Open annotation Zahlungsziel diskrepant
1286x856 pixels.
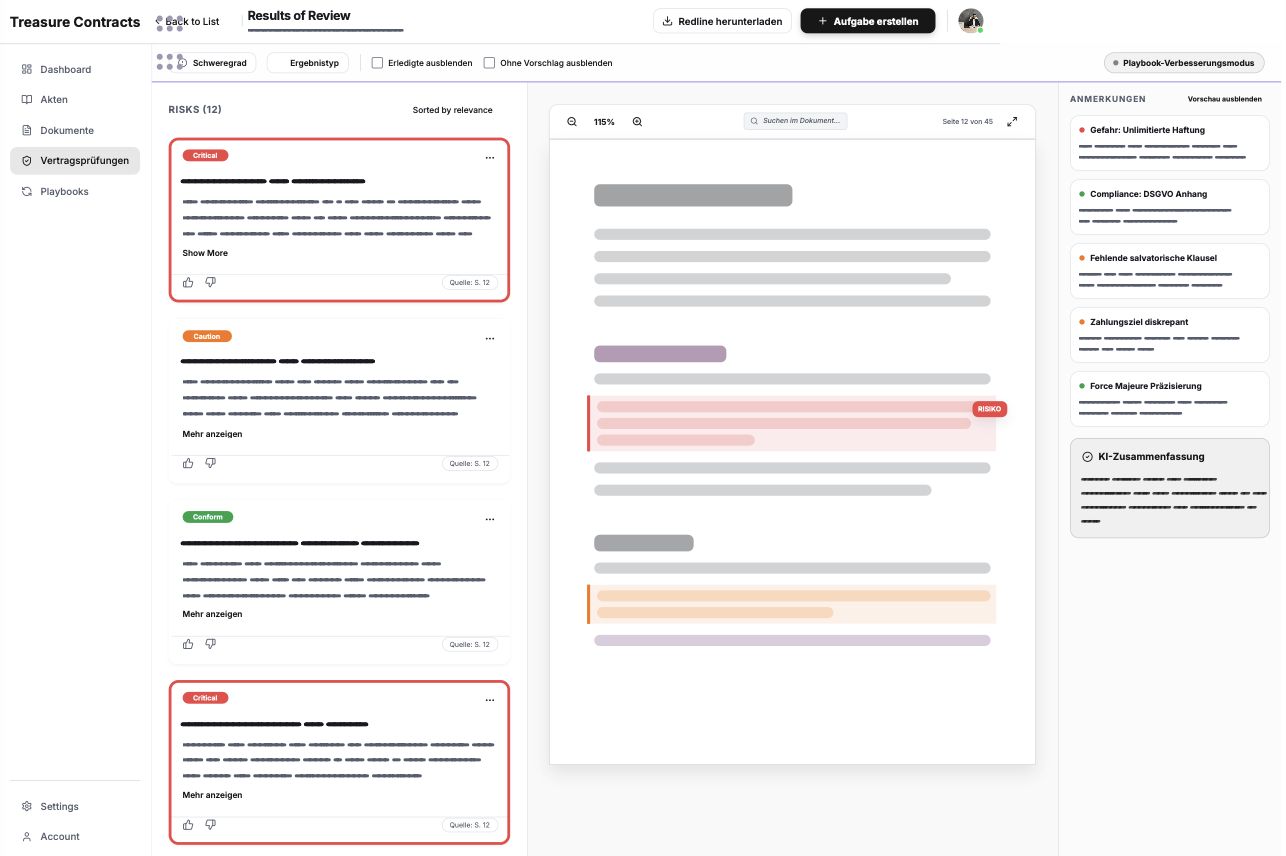coord(1169,335)
